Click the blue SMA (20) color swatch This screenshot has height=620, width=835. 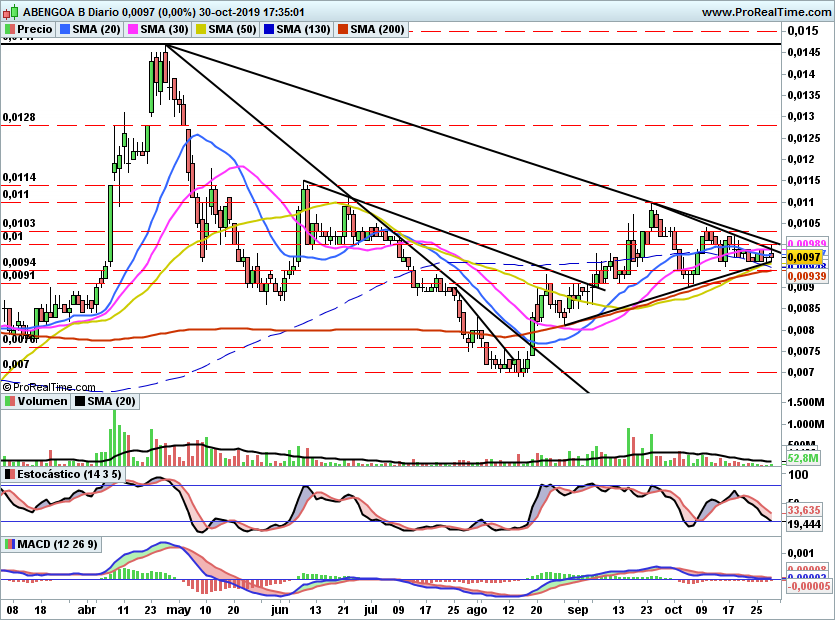(65, 29)
